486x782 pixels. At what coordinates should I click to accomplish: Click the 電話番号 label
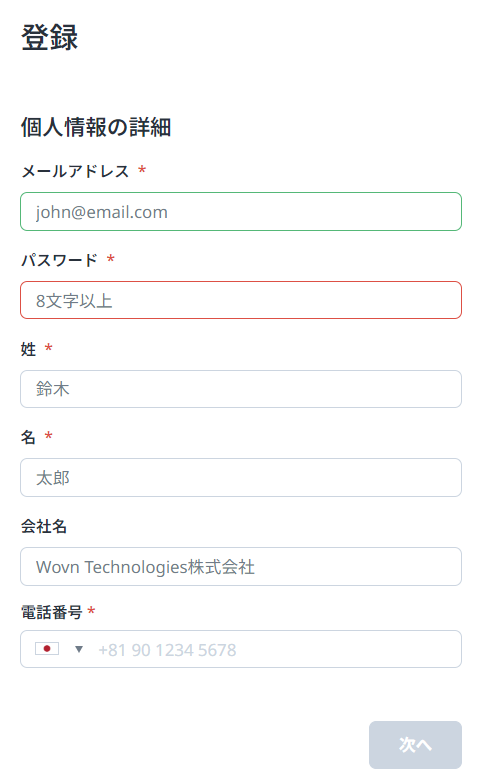pyautogui.click(x=52, y=612)
